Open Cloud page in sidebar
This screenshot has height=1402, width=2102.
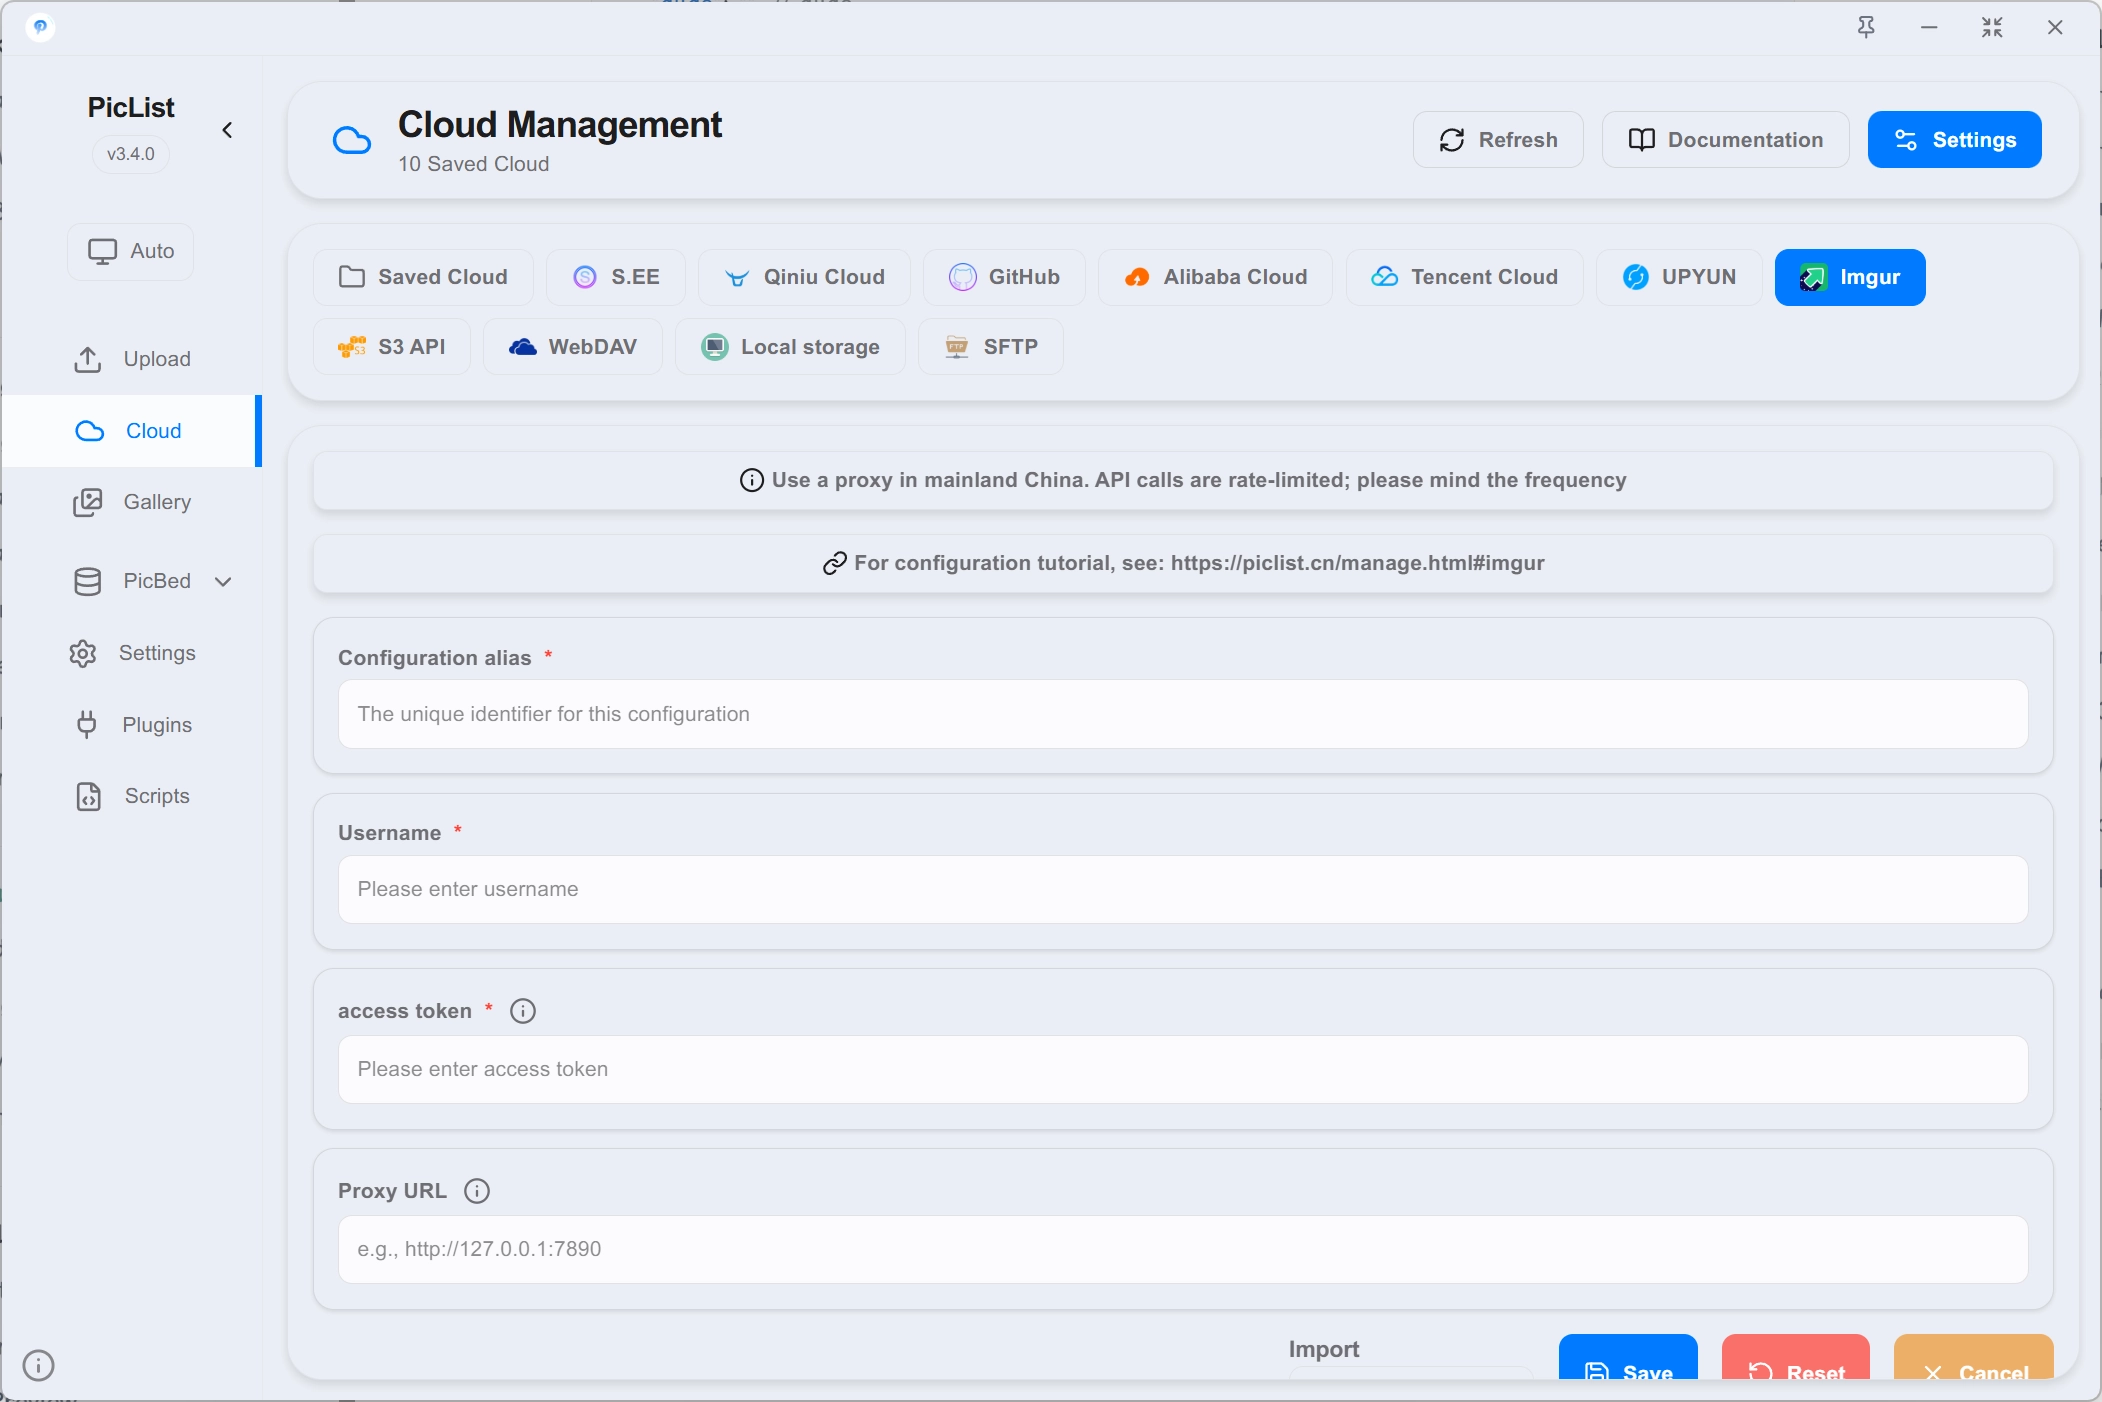pos(130,431)
